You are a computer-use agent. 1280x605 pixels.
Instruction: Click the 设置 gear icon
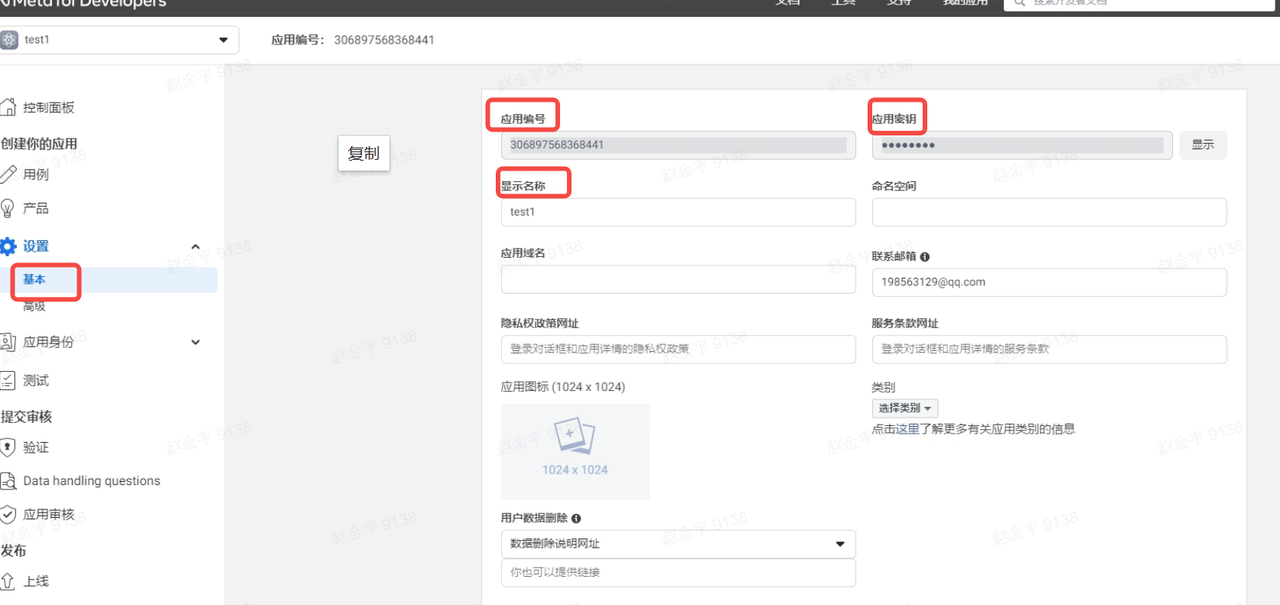(9, 246)
